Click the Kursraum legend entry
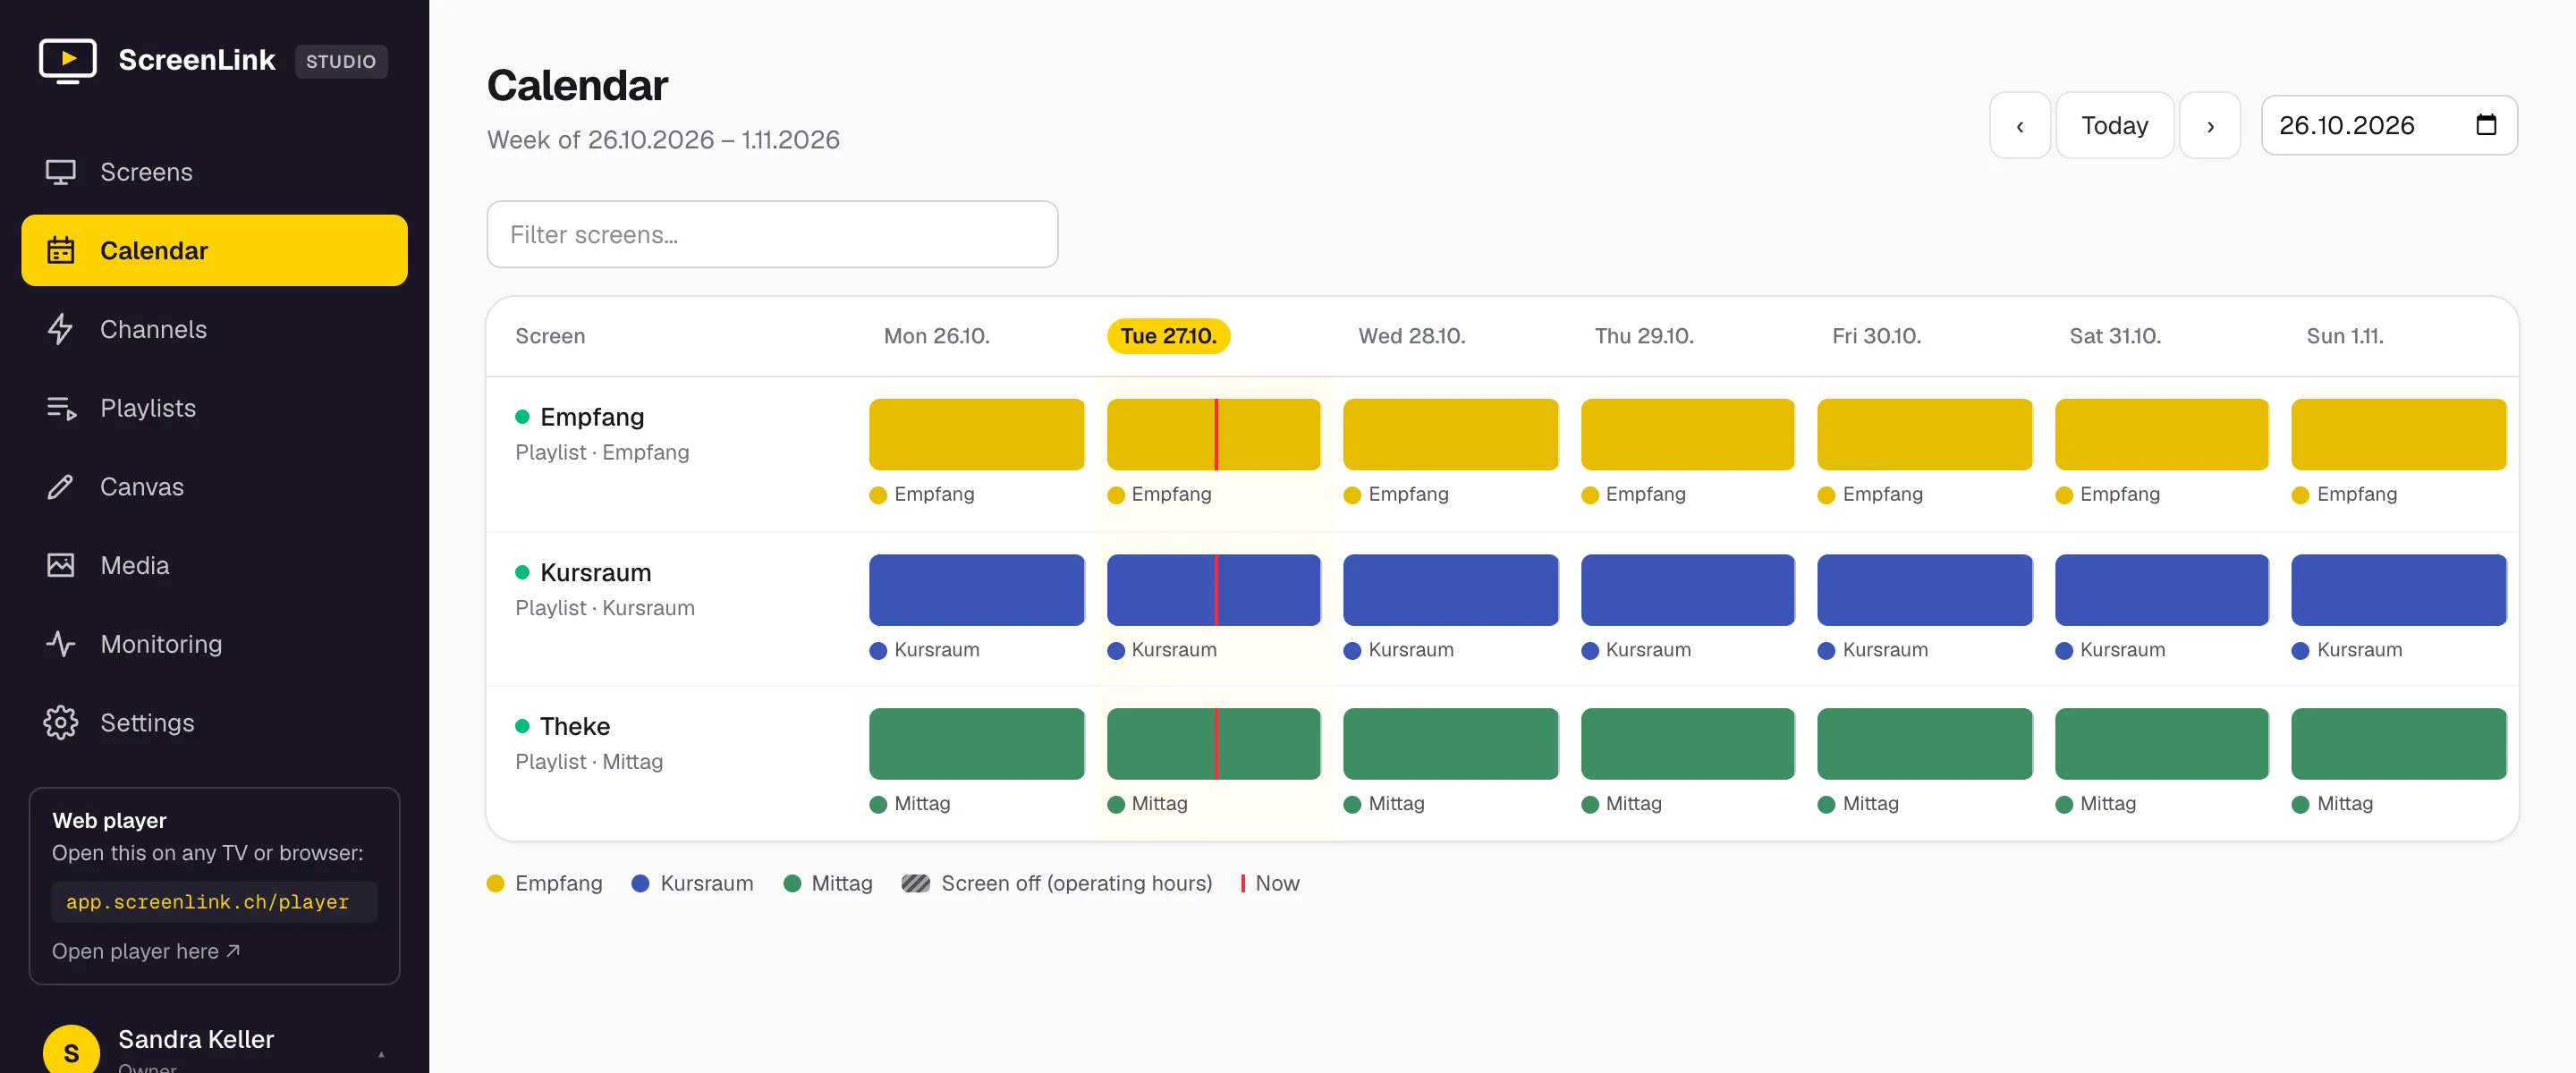The image size is (2576, 1073). [x=692, y=883]
